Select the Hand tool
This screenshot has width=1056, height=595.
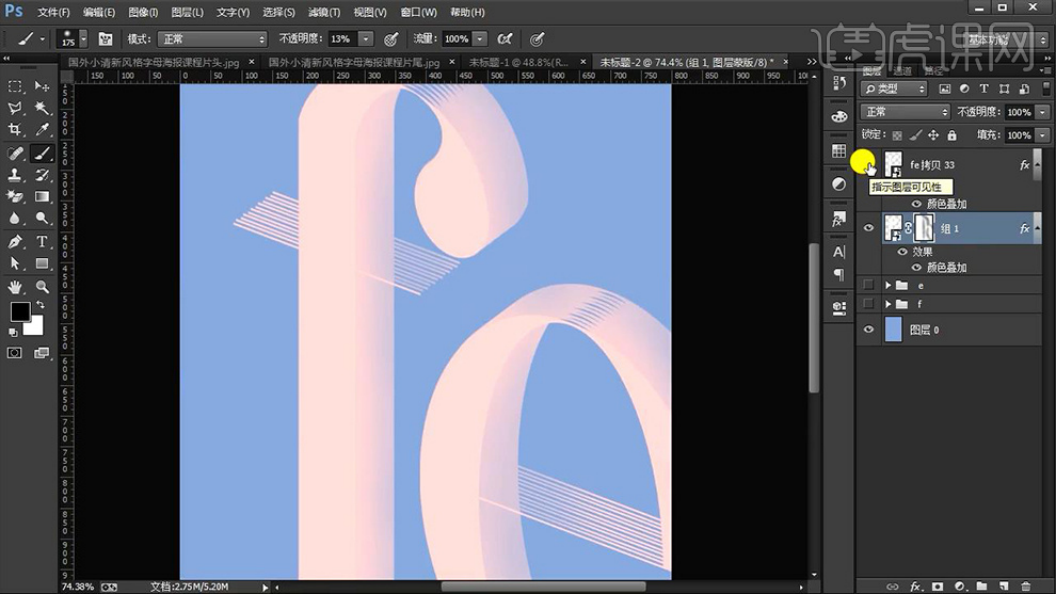(x=15, y=287)
